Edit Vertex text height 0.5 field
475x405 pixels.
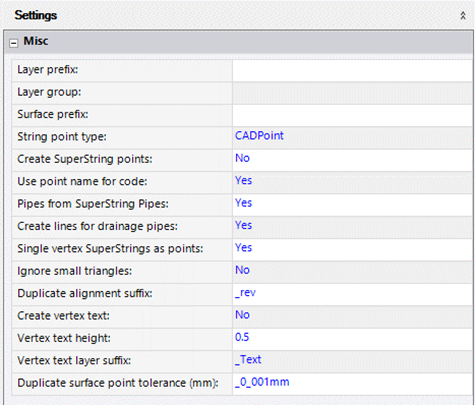click(352, 338)
